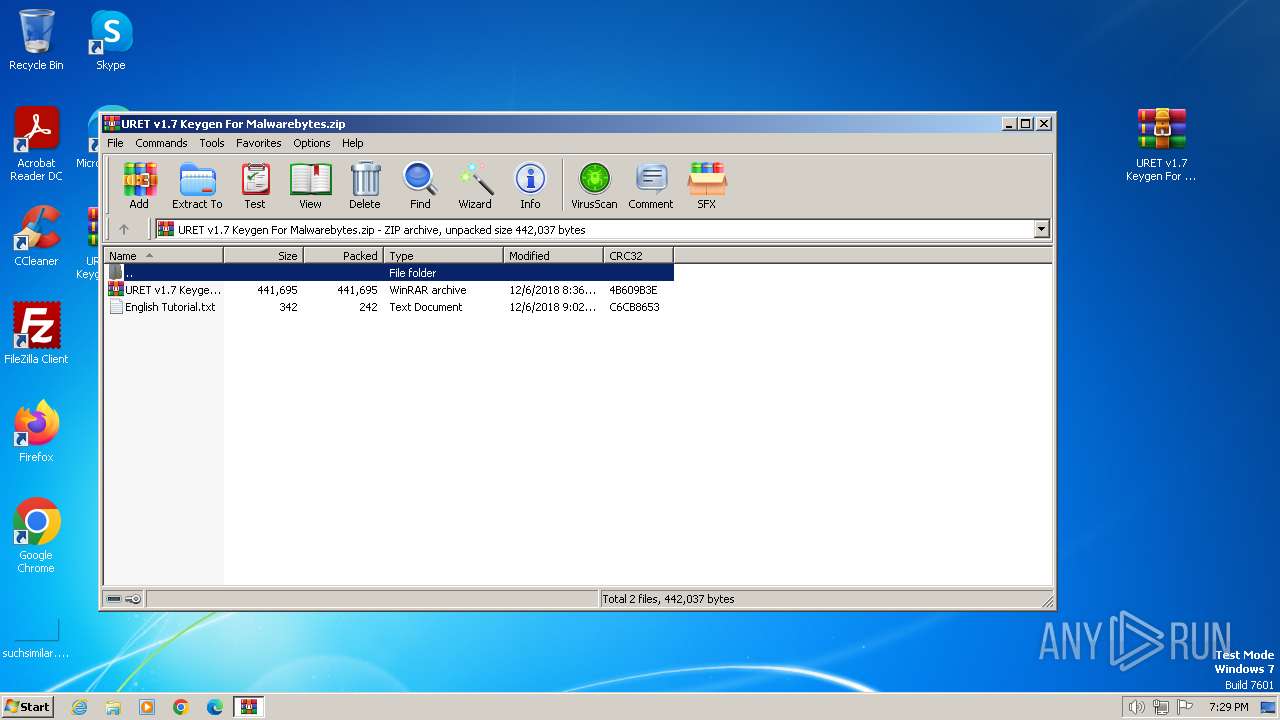Select URET v1.7 Keygen archive on desktop
The height and width of the screenshot is (720, 1280).
tap(1161, 144)
